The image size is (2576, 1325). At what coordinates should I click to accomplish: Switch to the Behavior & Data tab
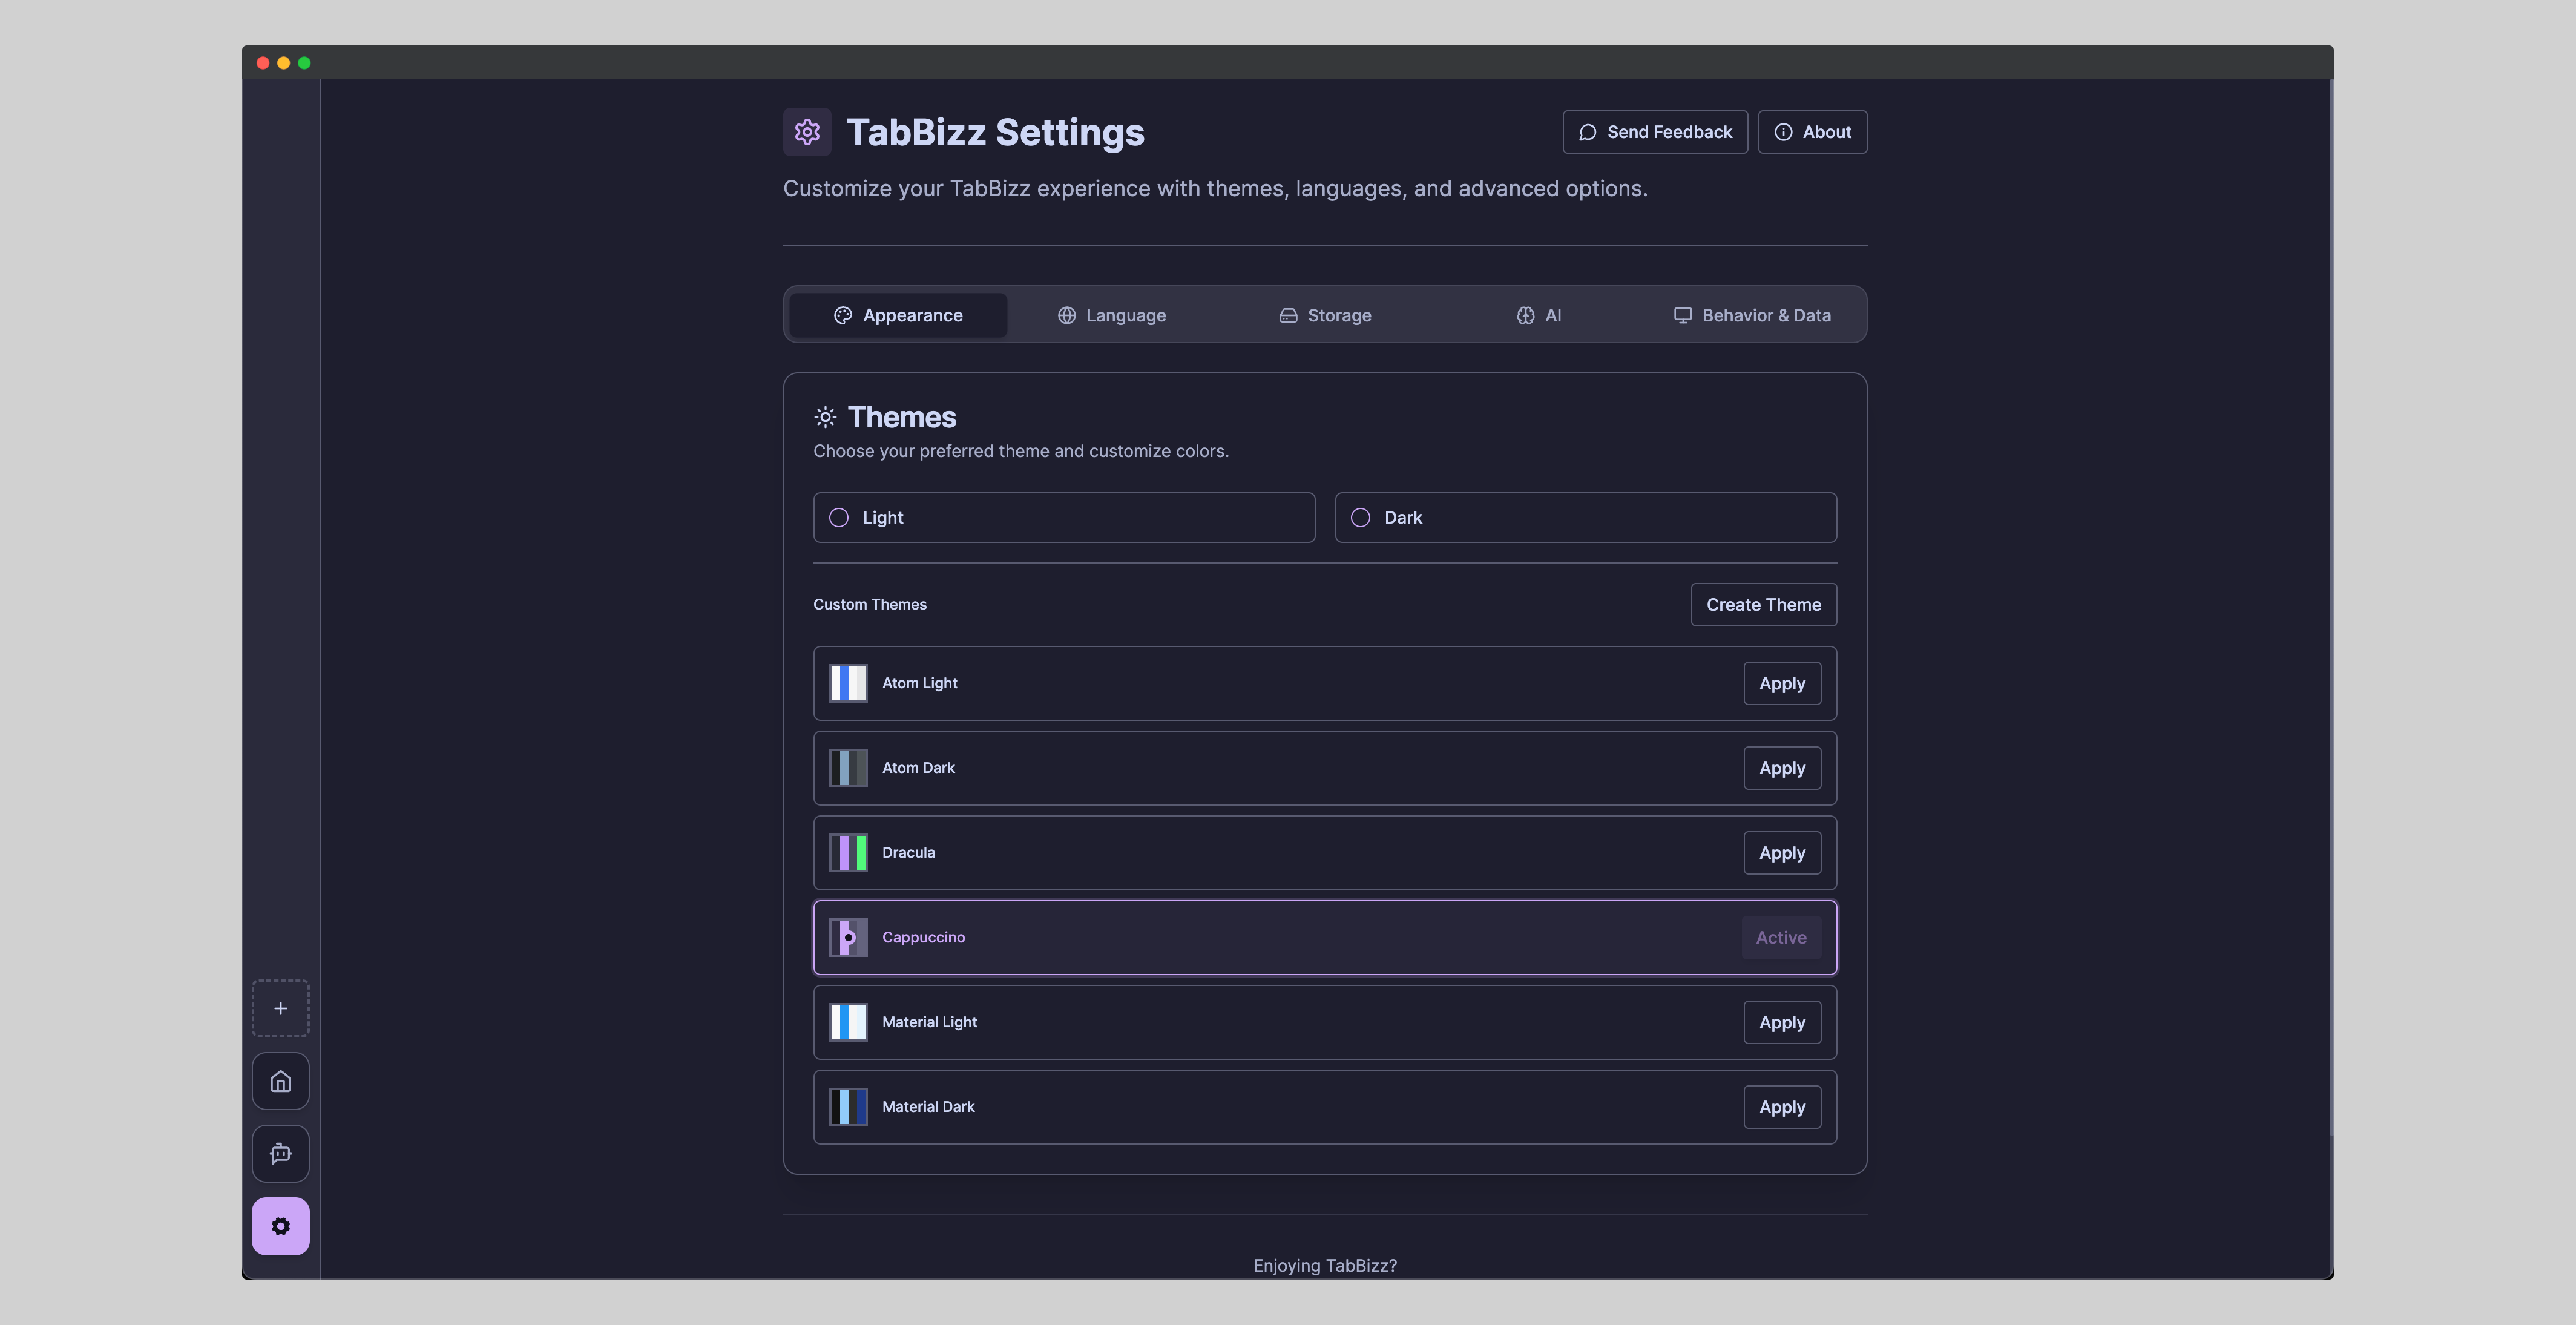1752,315
